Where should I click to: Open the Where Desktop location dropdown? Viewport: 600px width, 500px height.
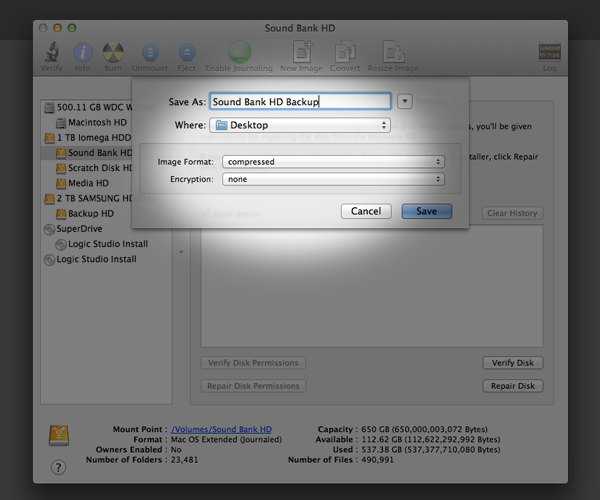(x=300, y=125)
